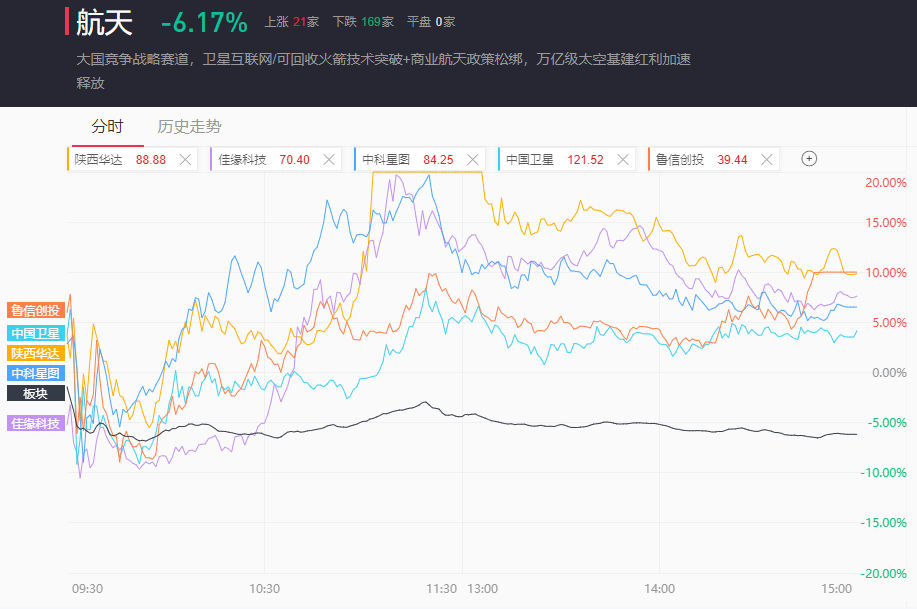Remove 中国卫星 from the comparison chart
The width and height of the screenshot is (917, 609).
623,159
